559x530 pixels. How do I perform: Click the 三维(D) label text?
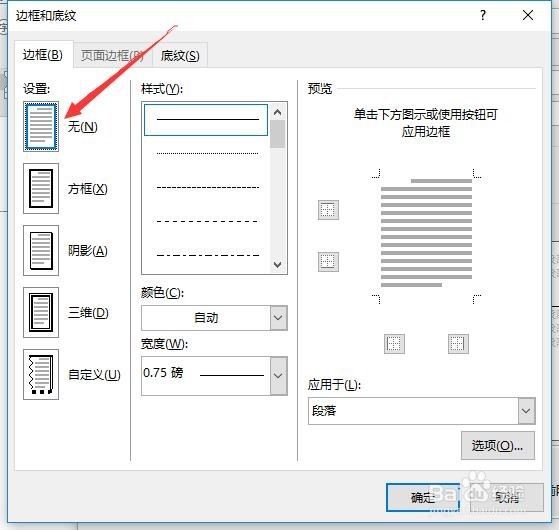coord(88,313)
